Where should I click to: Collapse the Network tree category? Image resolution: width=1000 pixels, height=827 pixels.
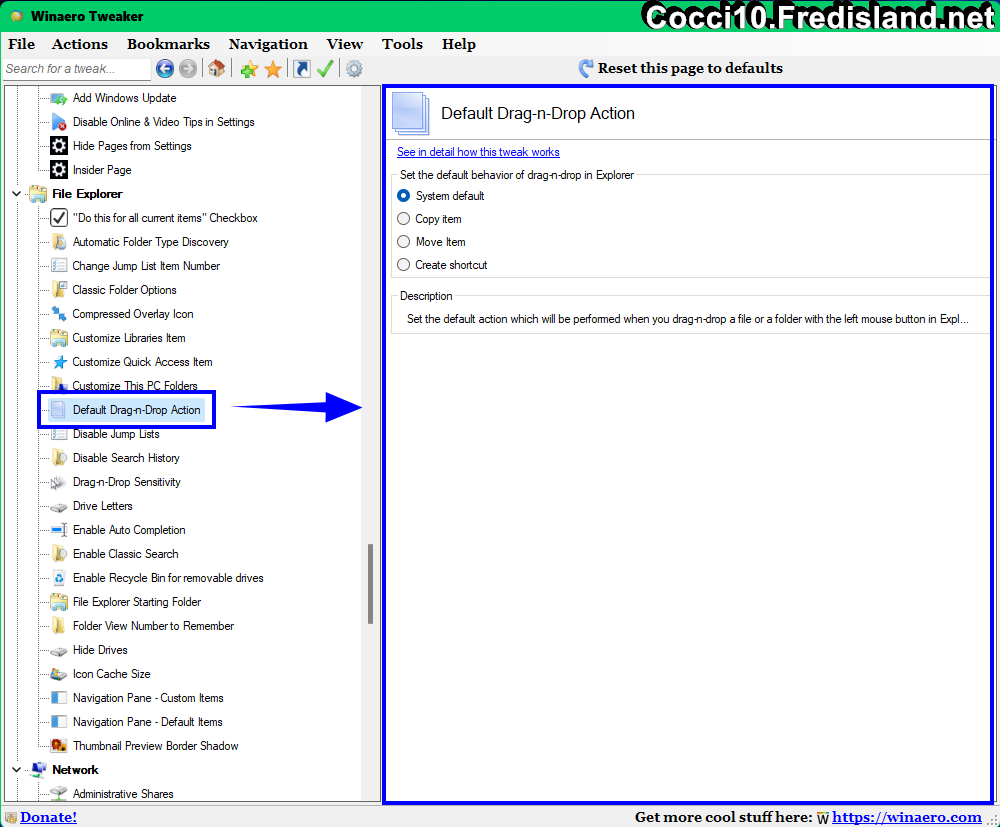click(17, 770)
